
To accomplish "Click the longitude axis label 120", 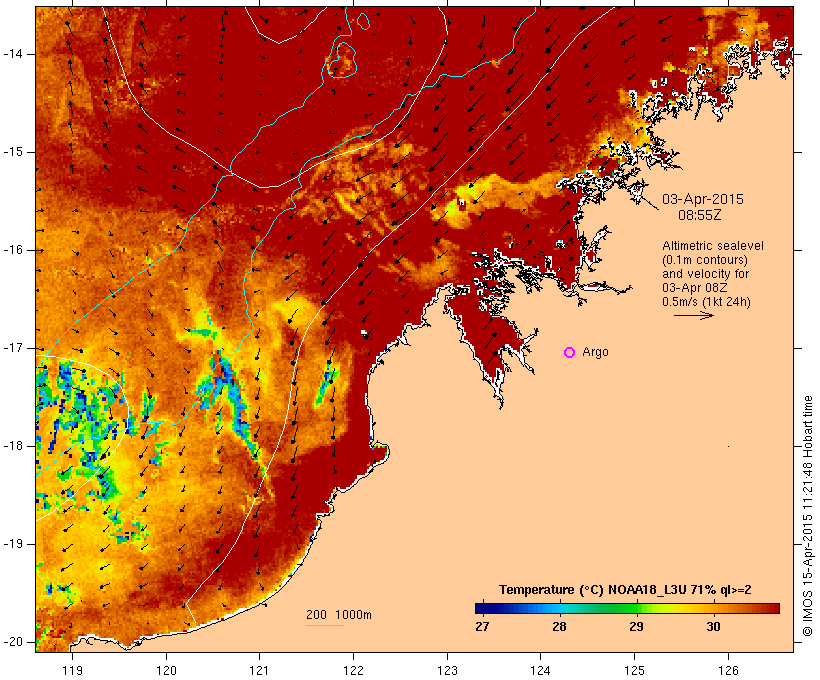I will point(166,671).
